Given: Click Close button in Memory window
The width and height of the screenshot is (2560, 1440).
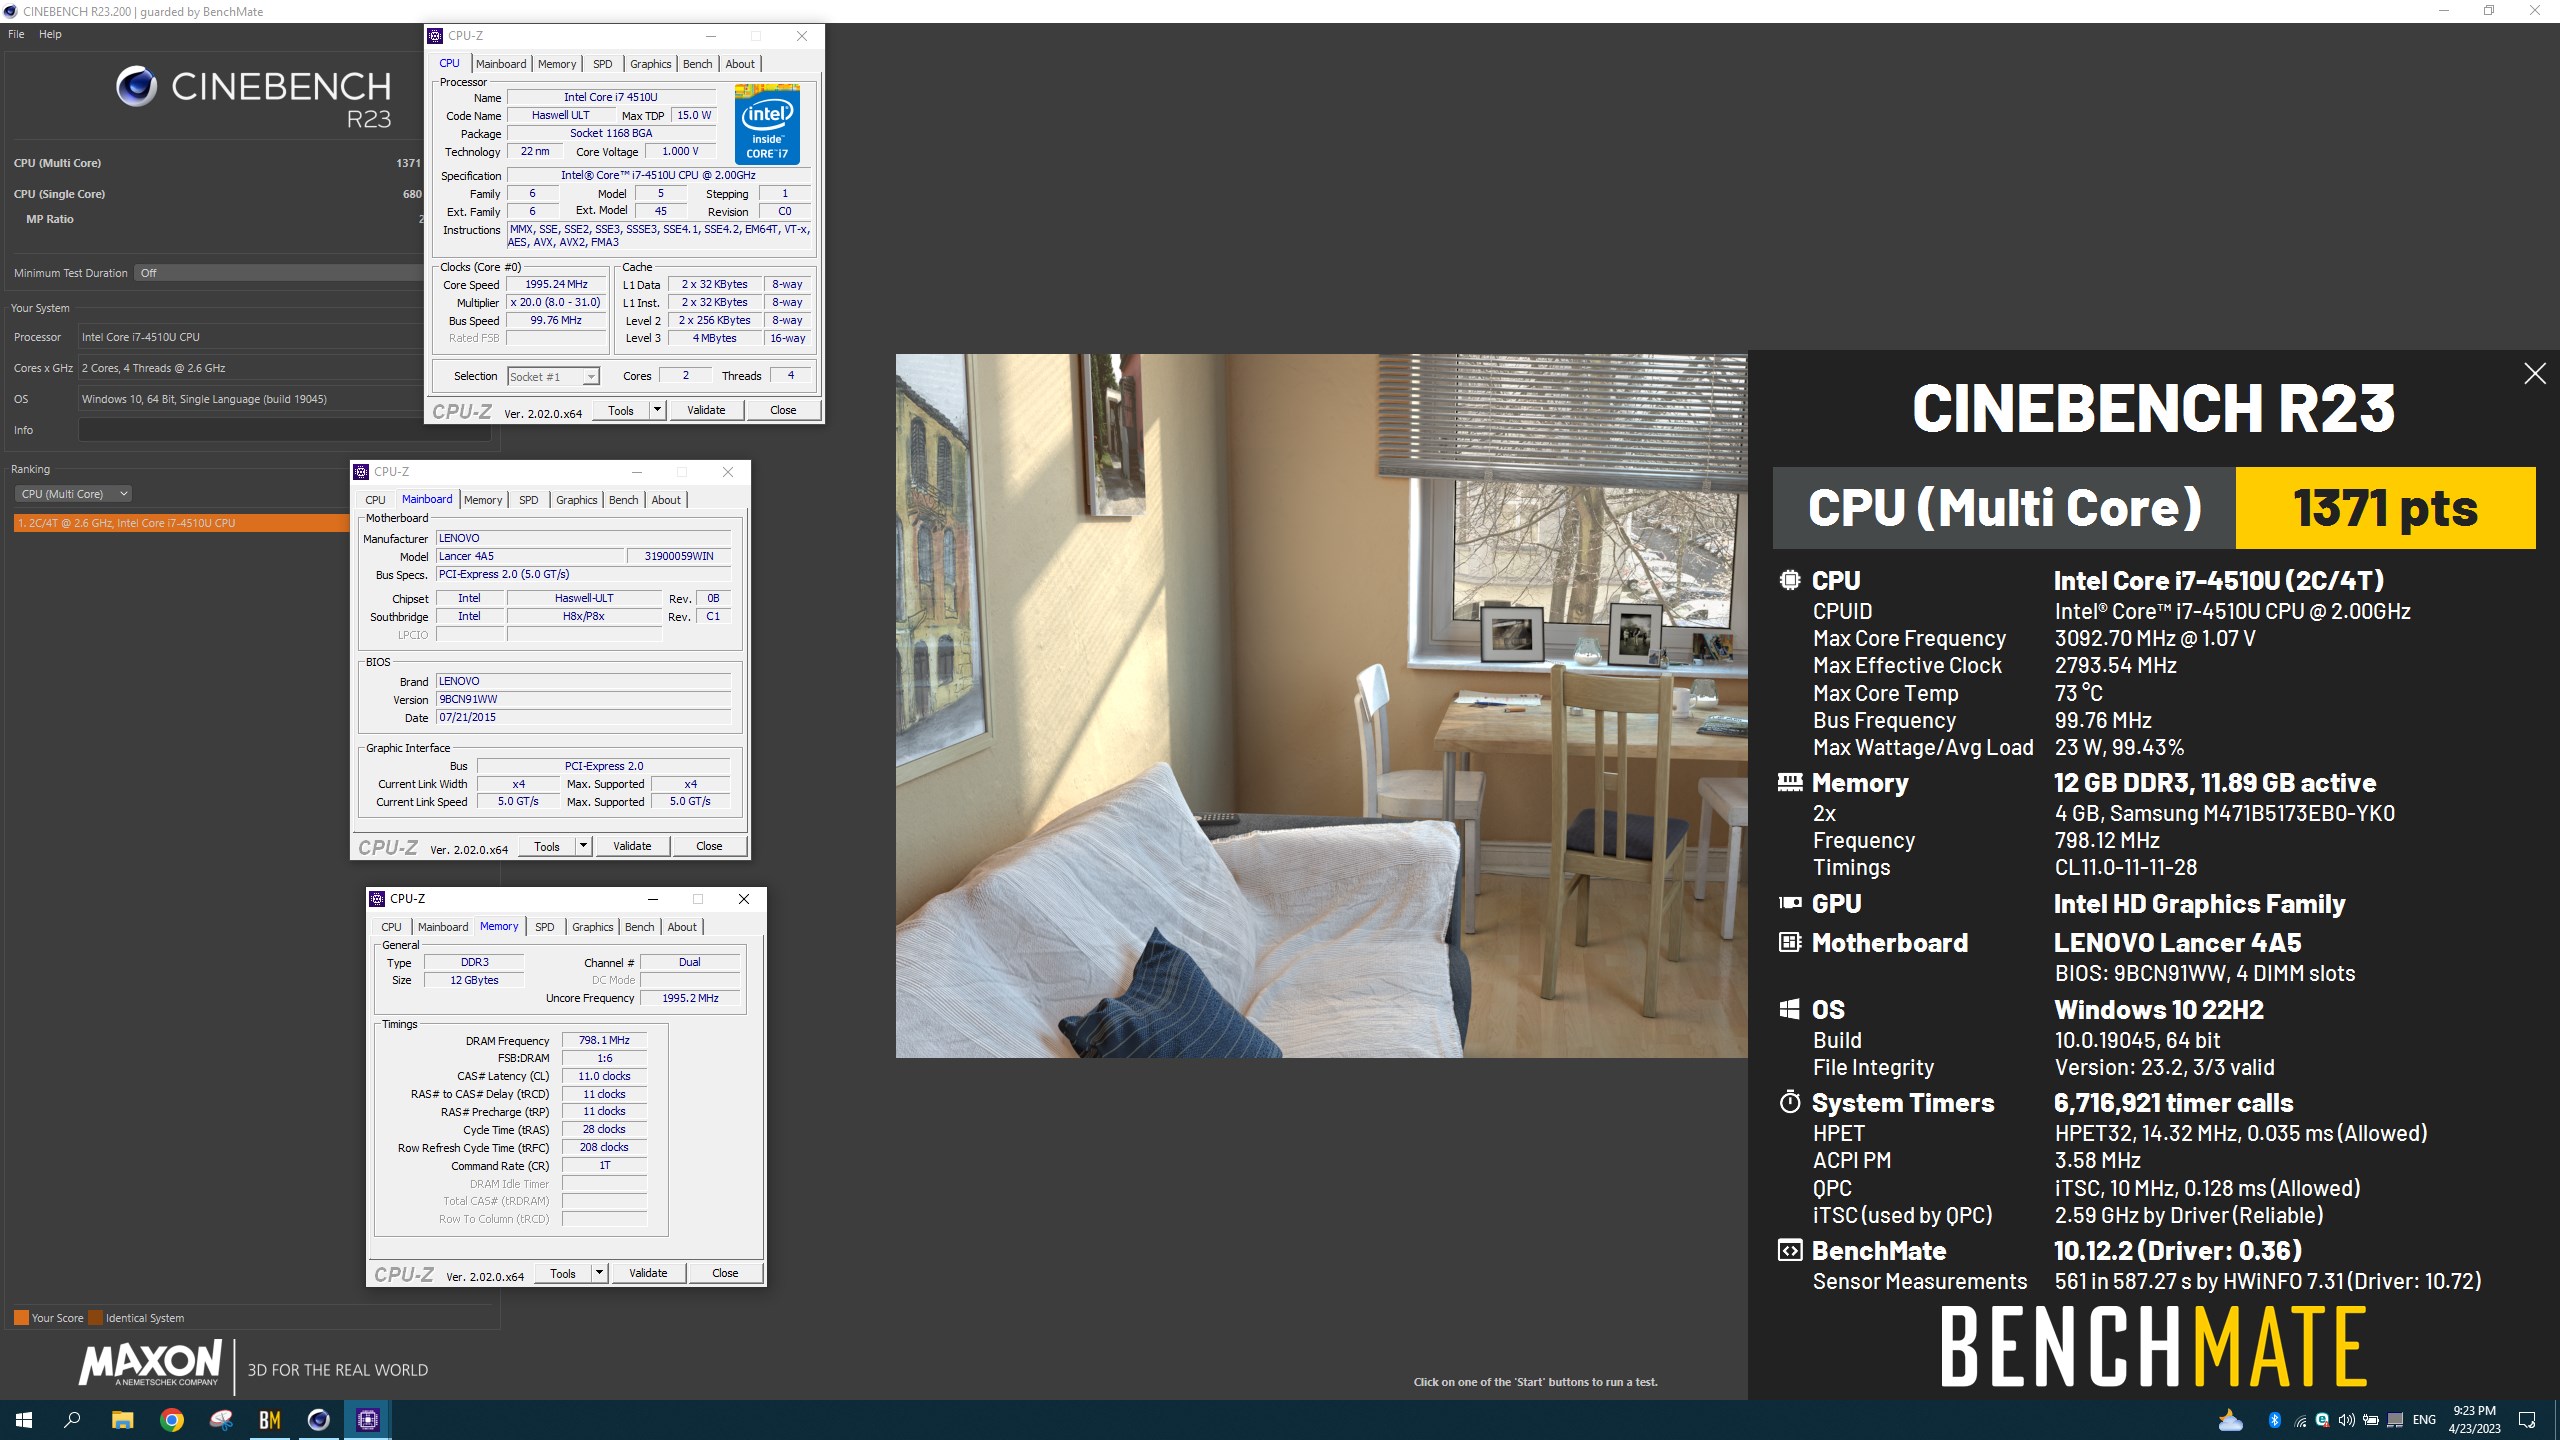Looking at the screenshot, I should [x=725, y=1273].
